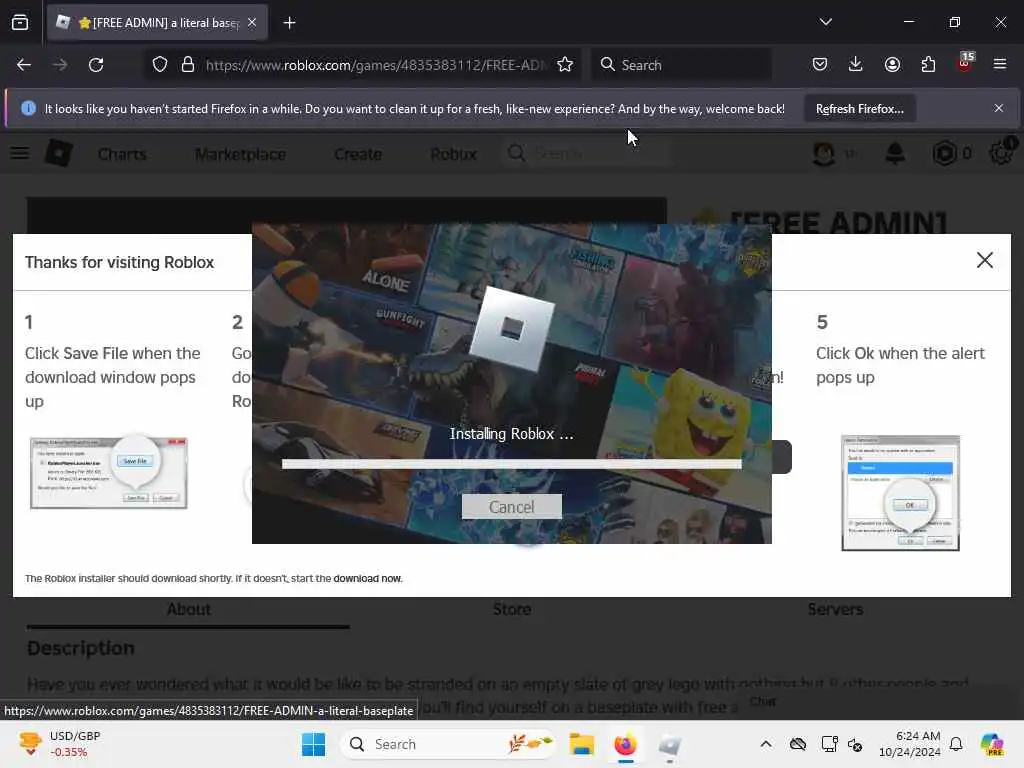The width and height of the screenshot is (1024, 768).
Task: Open the Firefox downloads panel
Action: click(x=856, y=65)
